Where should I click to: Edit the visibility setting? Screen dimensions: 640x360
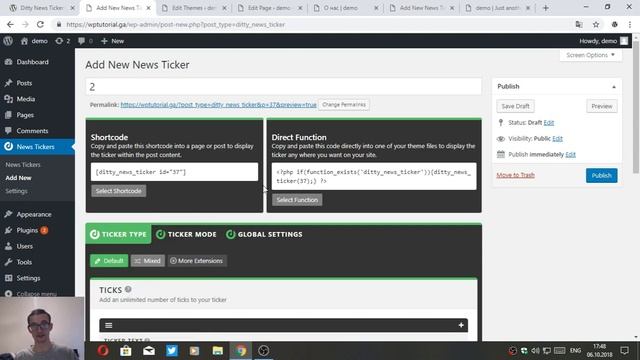[x=558, y=139]
